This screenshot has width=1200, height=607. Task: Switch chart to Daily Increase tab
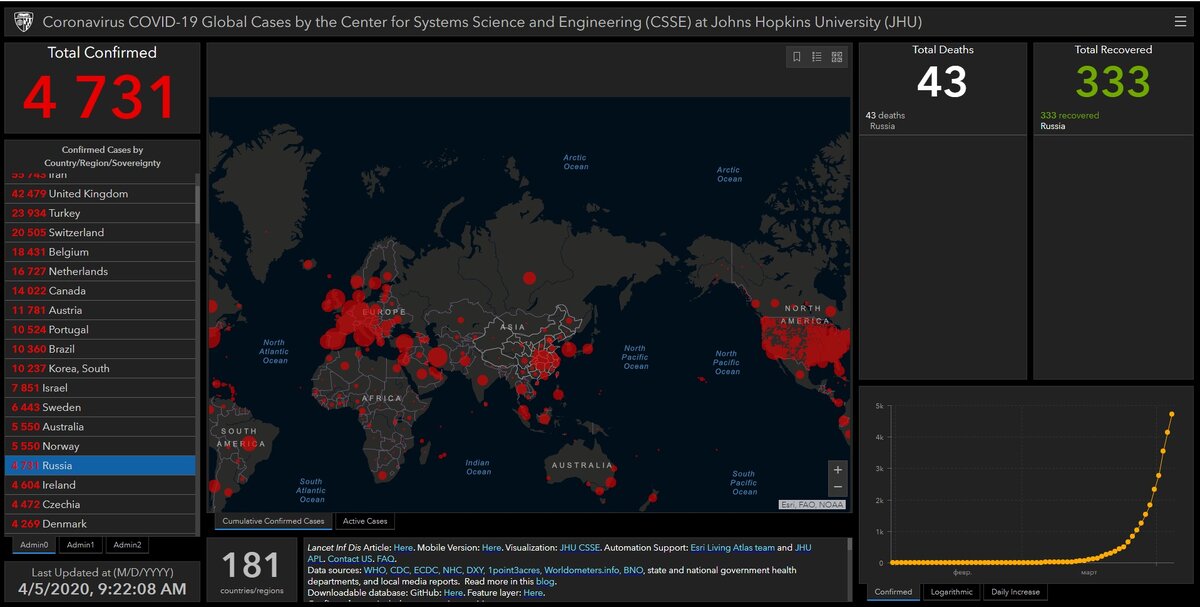[1016, 592]
